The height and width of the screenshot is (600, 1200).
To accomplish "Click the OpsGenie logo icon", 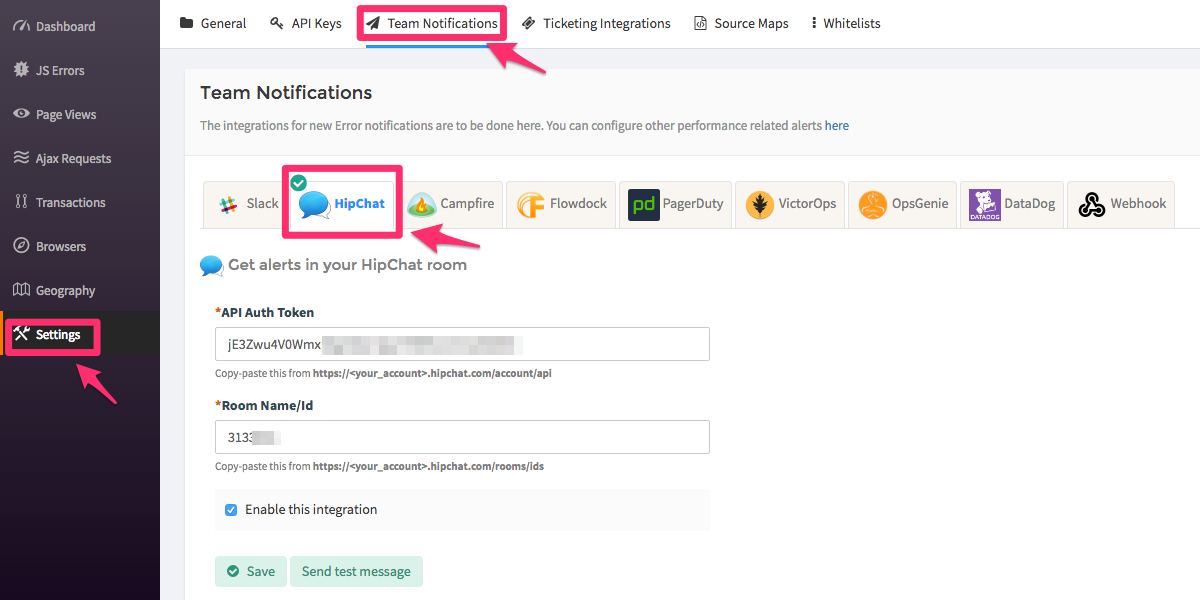I will [x=873, y=205].
